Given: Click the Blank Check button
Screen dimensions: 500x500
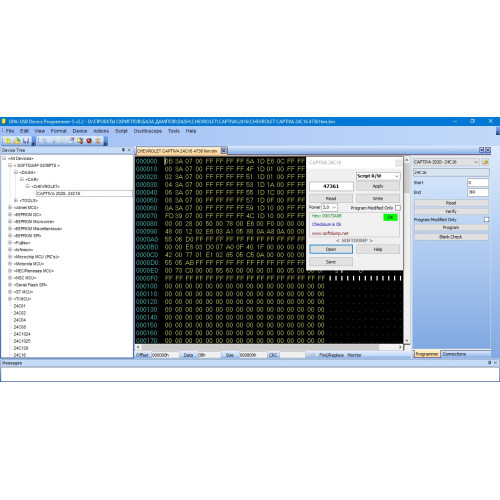Looking at the screenshot, I should click(x=451, y=237).
